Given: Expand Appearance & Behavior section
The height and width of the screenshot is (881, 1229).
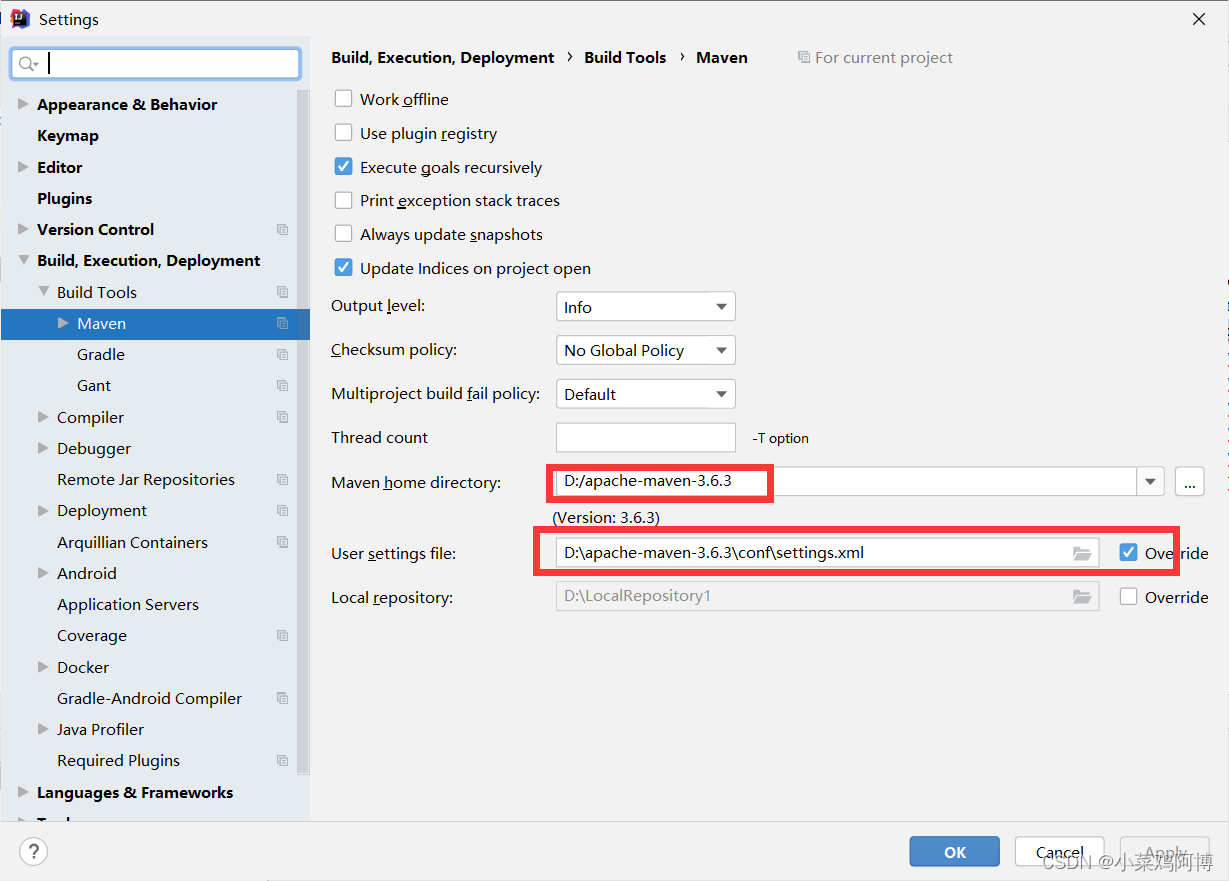Looking at the screenshot, I should (23, 104).
